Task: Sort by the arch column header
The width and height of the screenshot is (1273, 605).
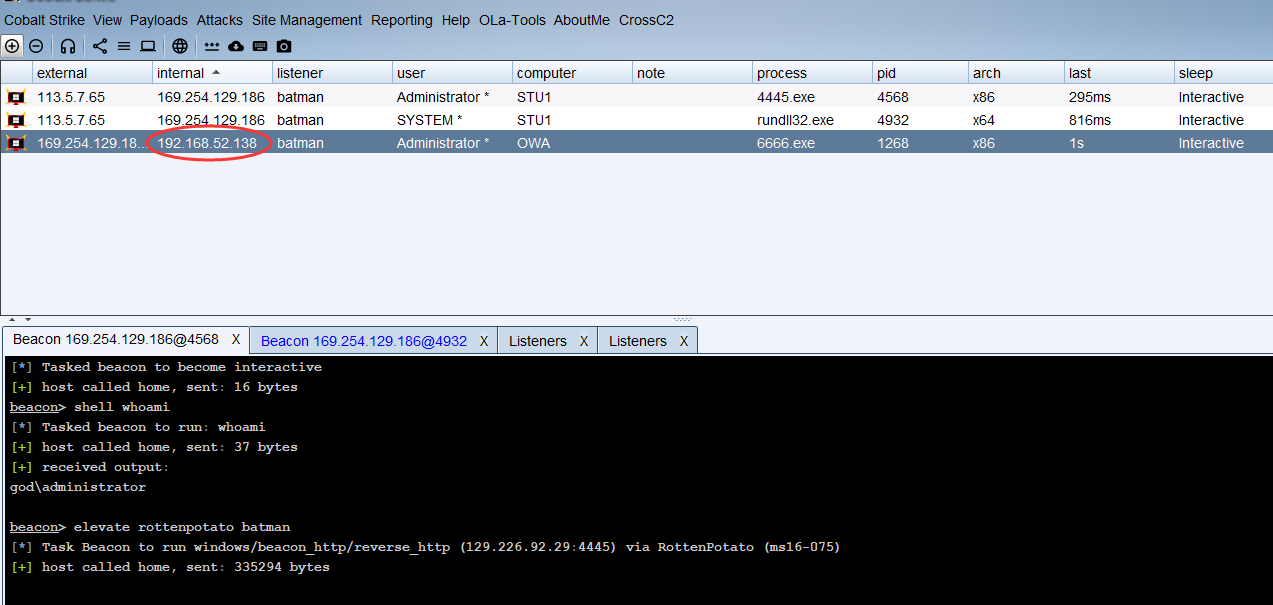Action: click(x=1016, y=73)
